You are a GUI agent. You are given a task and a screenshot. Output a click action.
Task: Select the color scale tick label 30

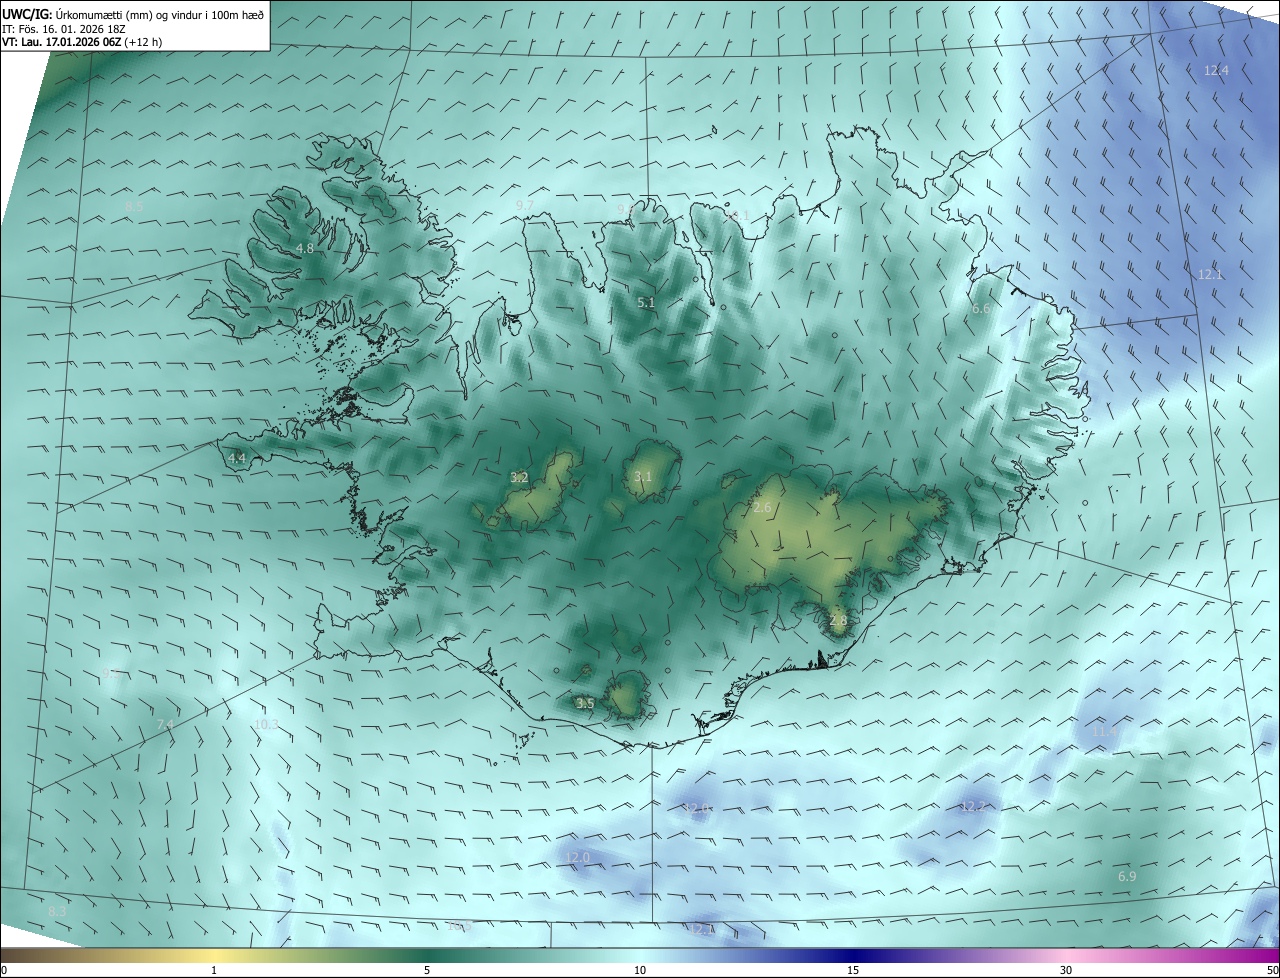coord(1066,970)
